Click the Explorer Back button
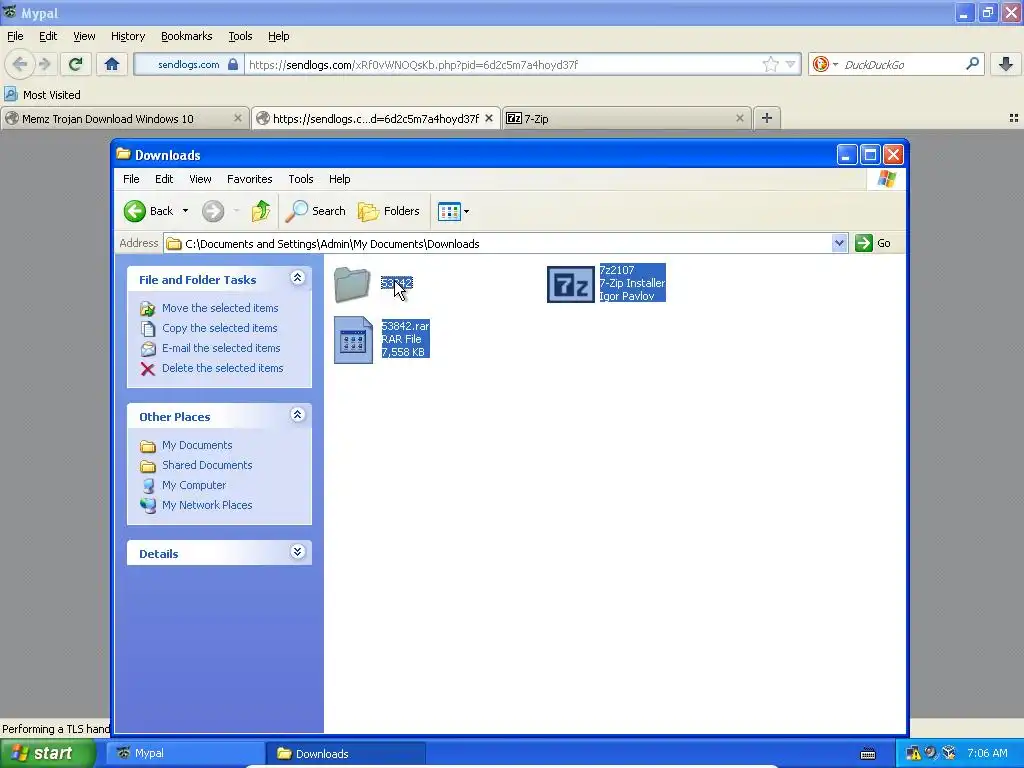The image size is (1024, 768). [149, 211]
